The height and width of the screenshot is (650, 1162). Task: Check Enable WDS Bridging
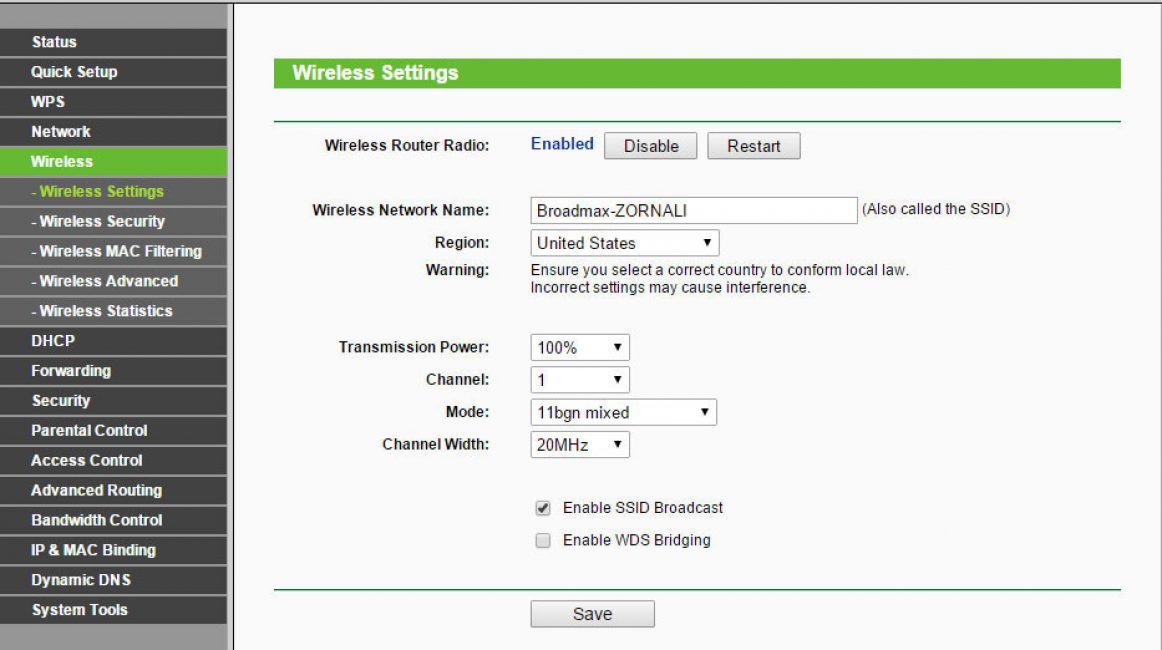tap(543, 540)
